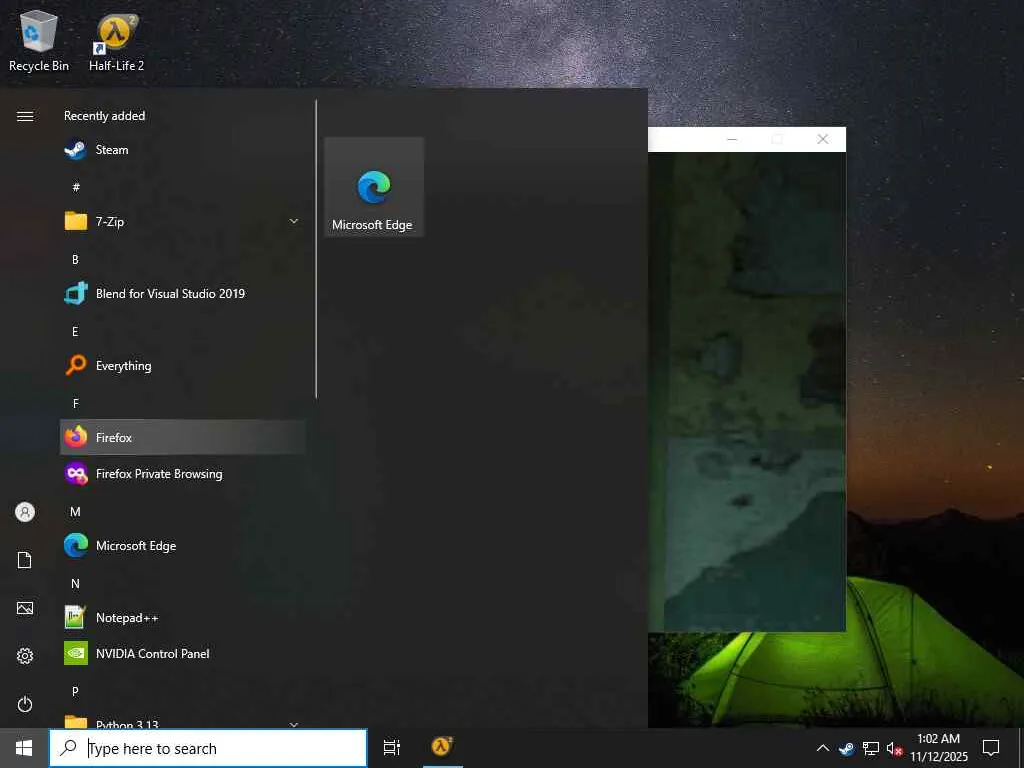The width and height of the screenshot is (1024, 768).
Task: Open Documents from Start sidebar
Action: pos(25,560)
